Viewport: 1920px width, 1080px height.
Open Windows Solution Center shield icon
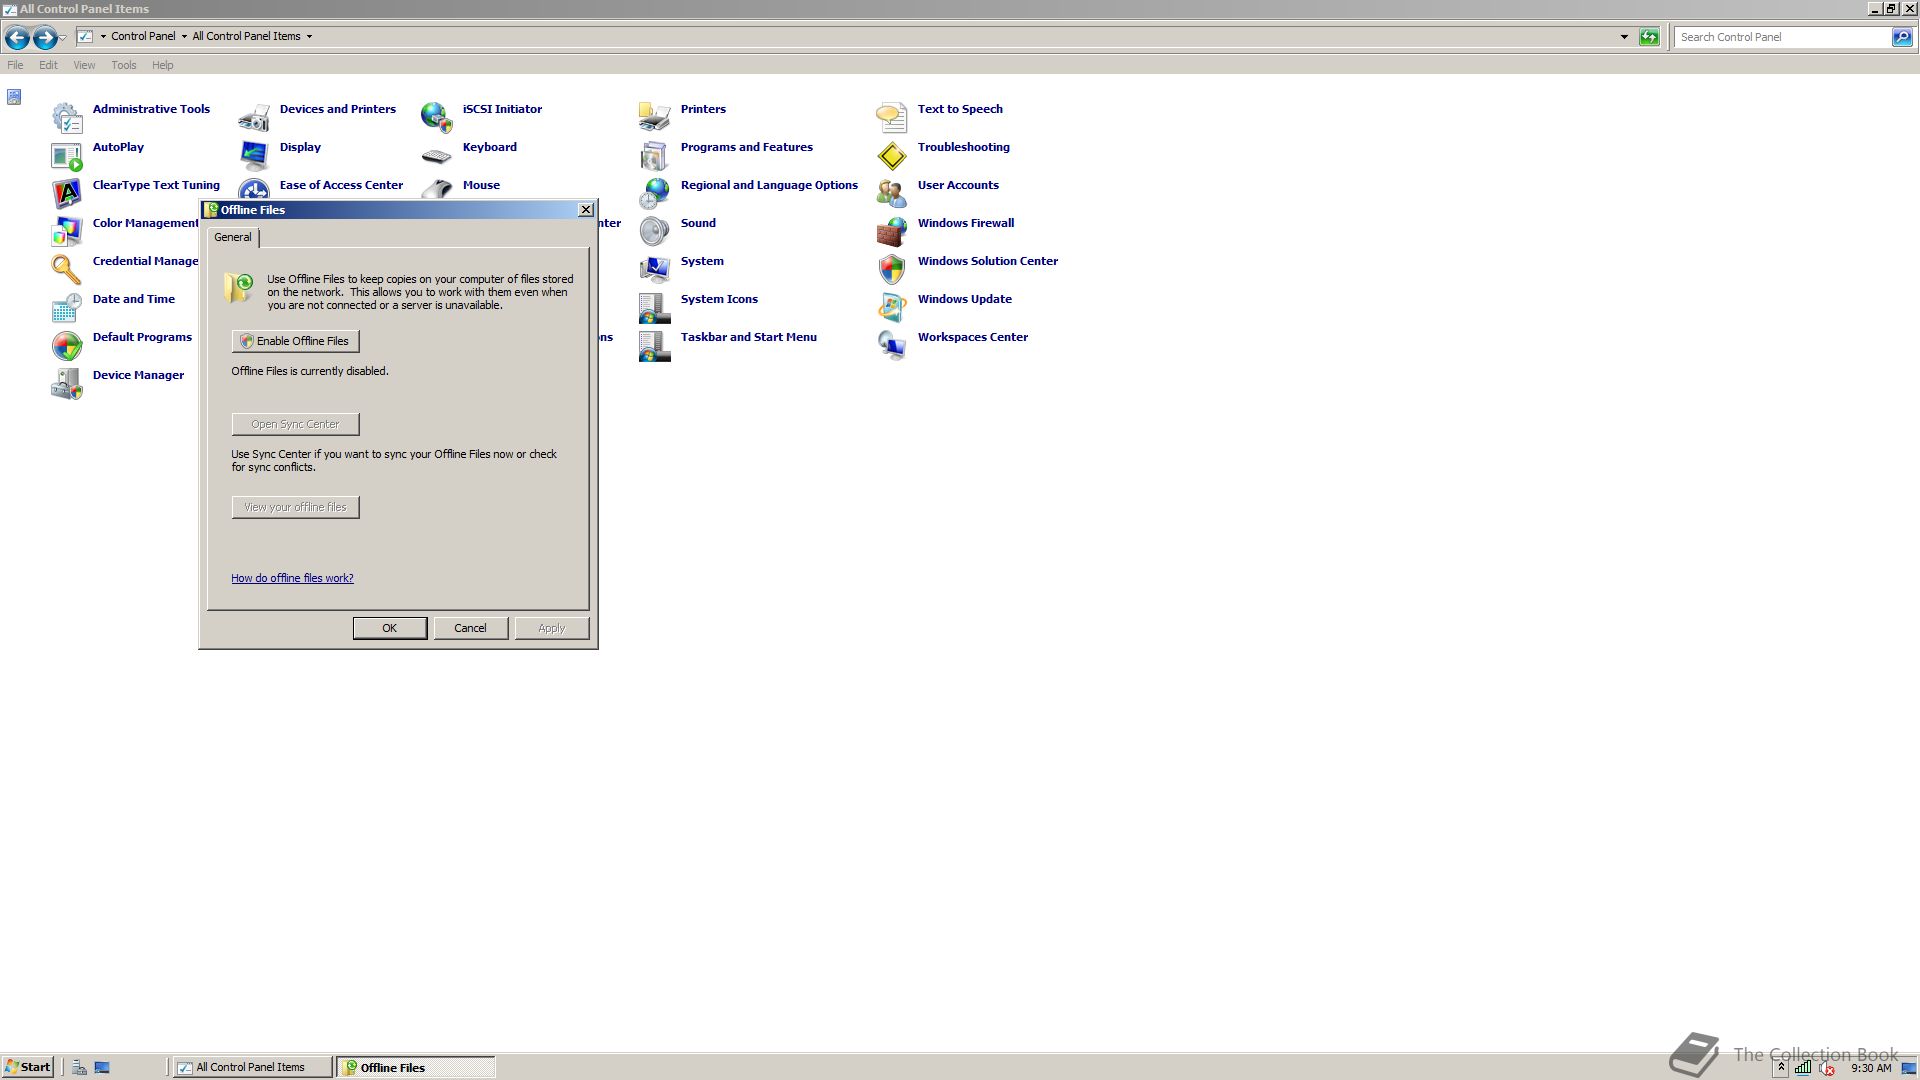pyautogui.click(x=892, y=270)
